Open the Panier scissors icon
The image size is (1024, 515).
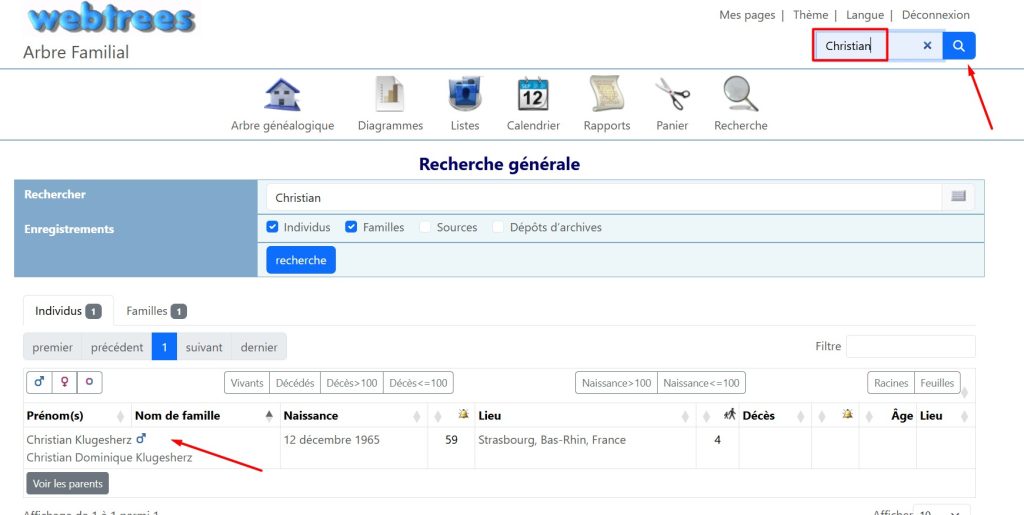pos(672,95)
